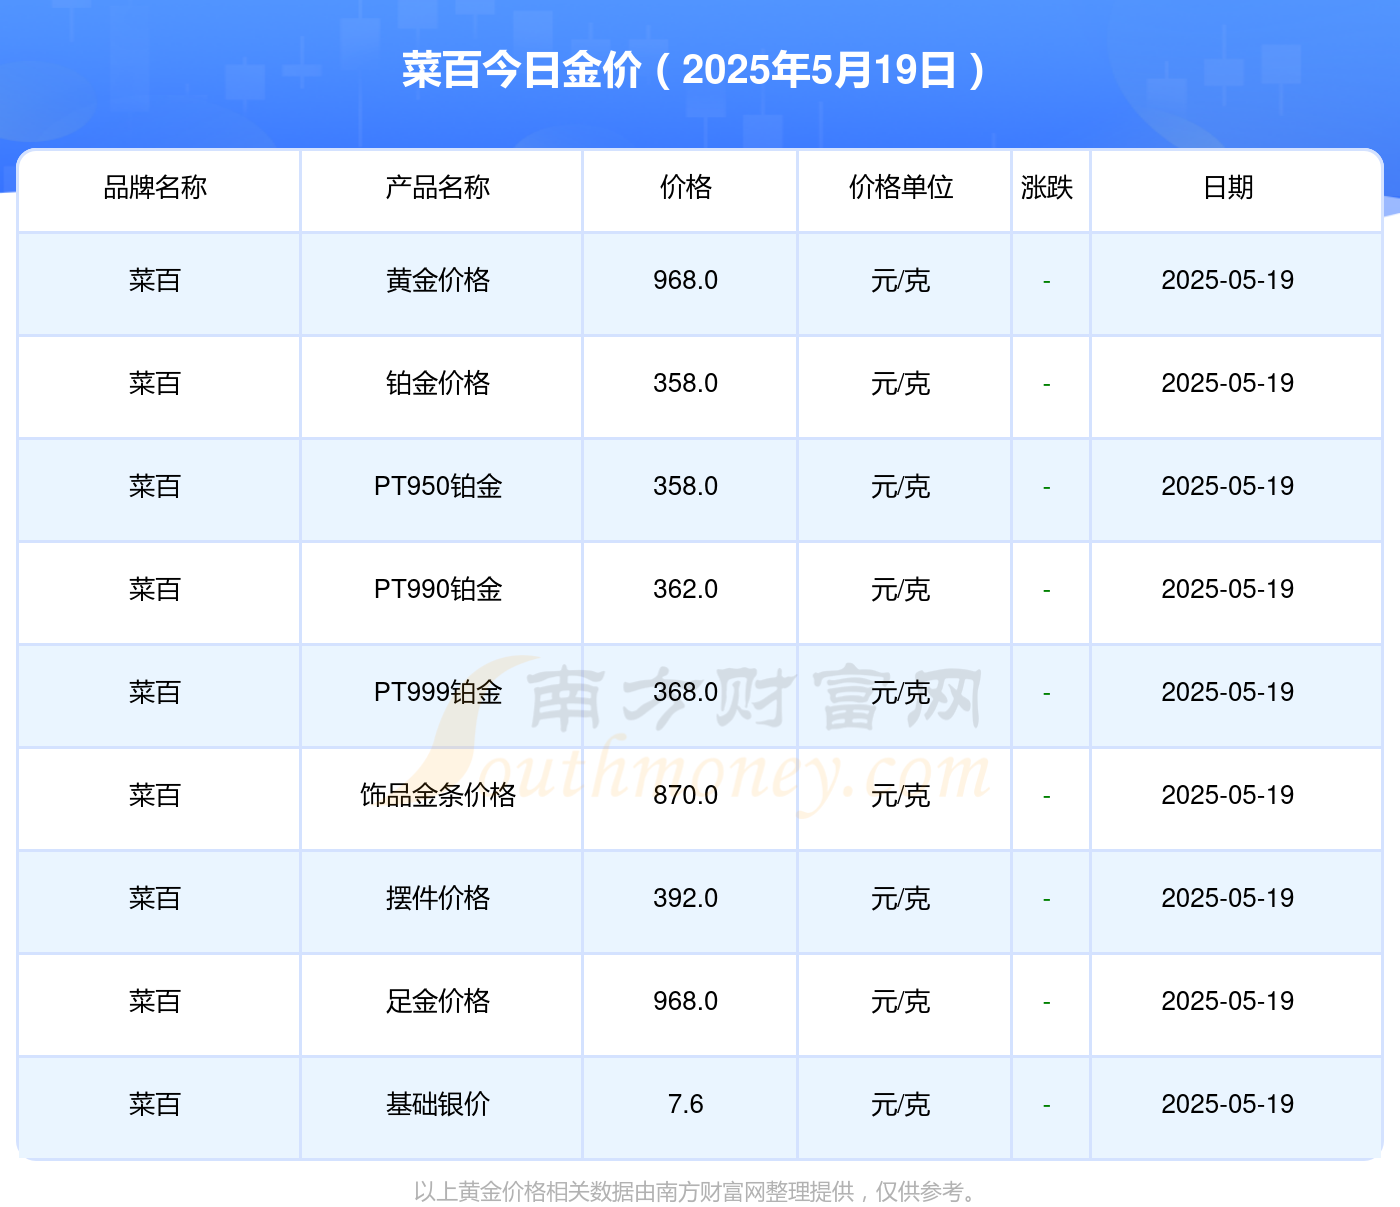
Task: Click date 2025-05-19 in 黄金价格 row
Action: pos(1228,280)
